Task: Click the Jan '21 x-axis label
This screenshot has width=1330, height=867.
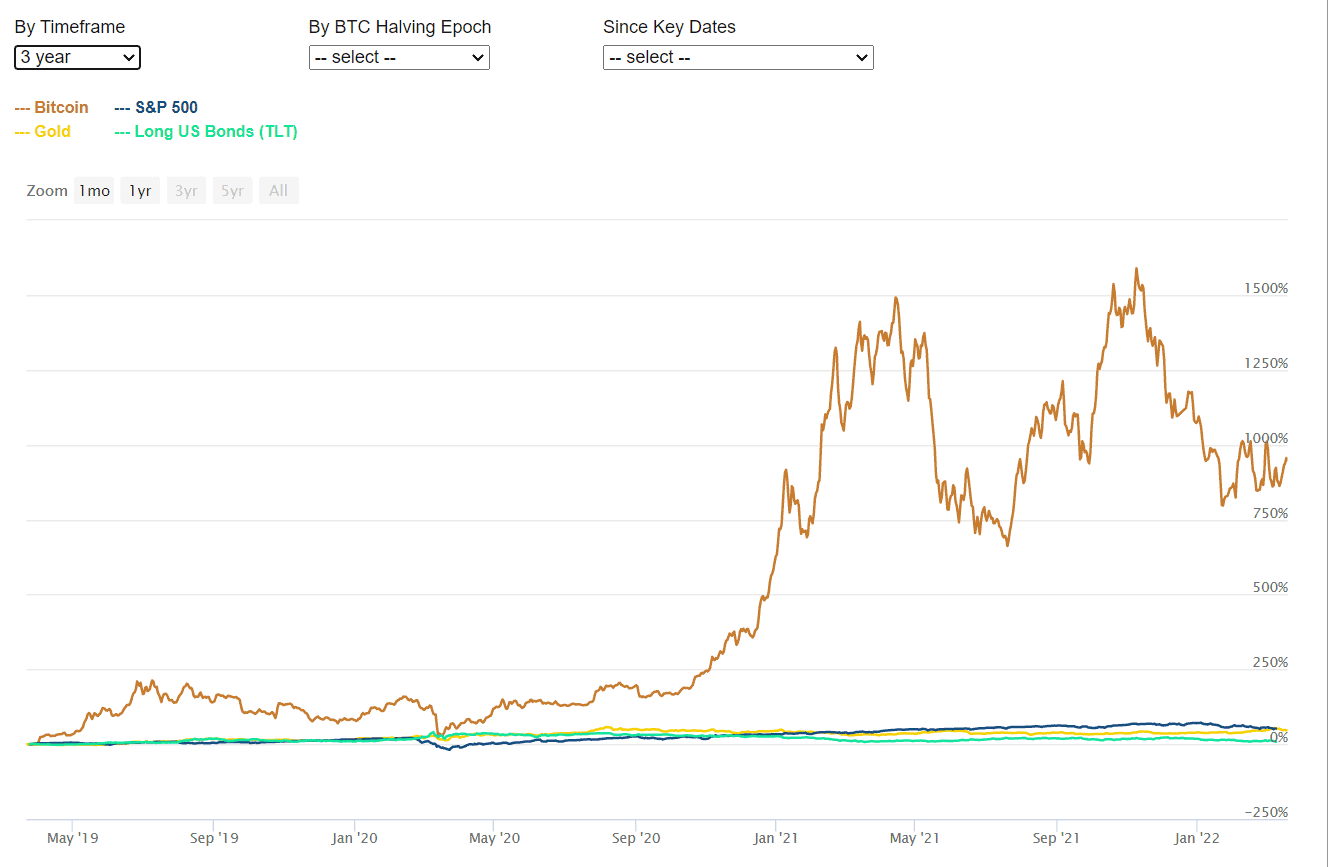Action: point(776,838)
